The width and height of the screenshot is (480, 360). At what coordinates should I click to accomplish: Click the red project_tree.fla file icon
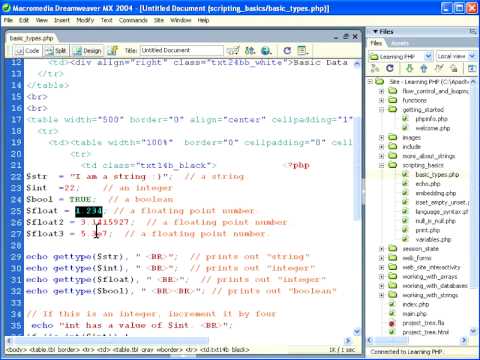[x=392, y=323]
